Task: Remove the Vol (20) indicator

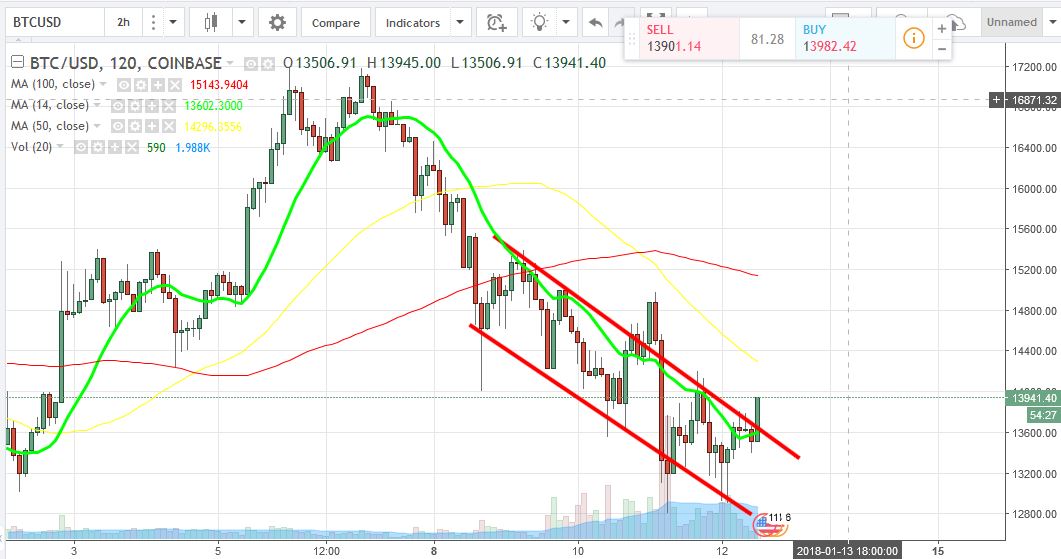Action: point(132,148)
